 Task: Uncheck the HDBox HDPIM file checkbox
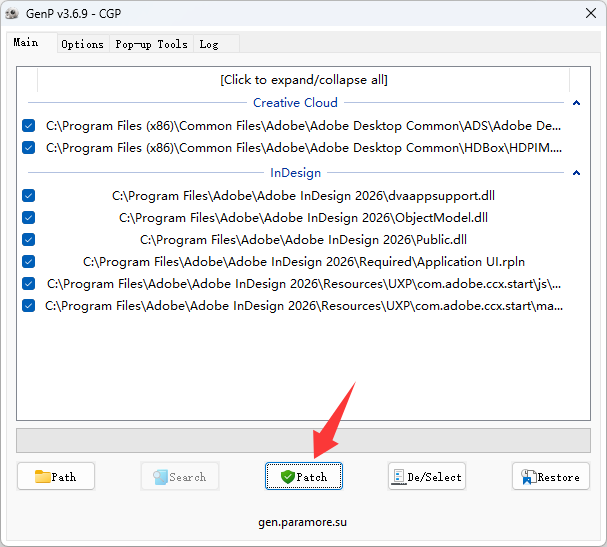29,147
